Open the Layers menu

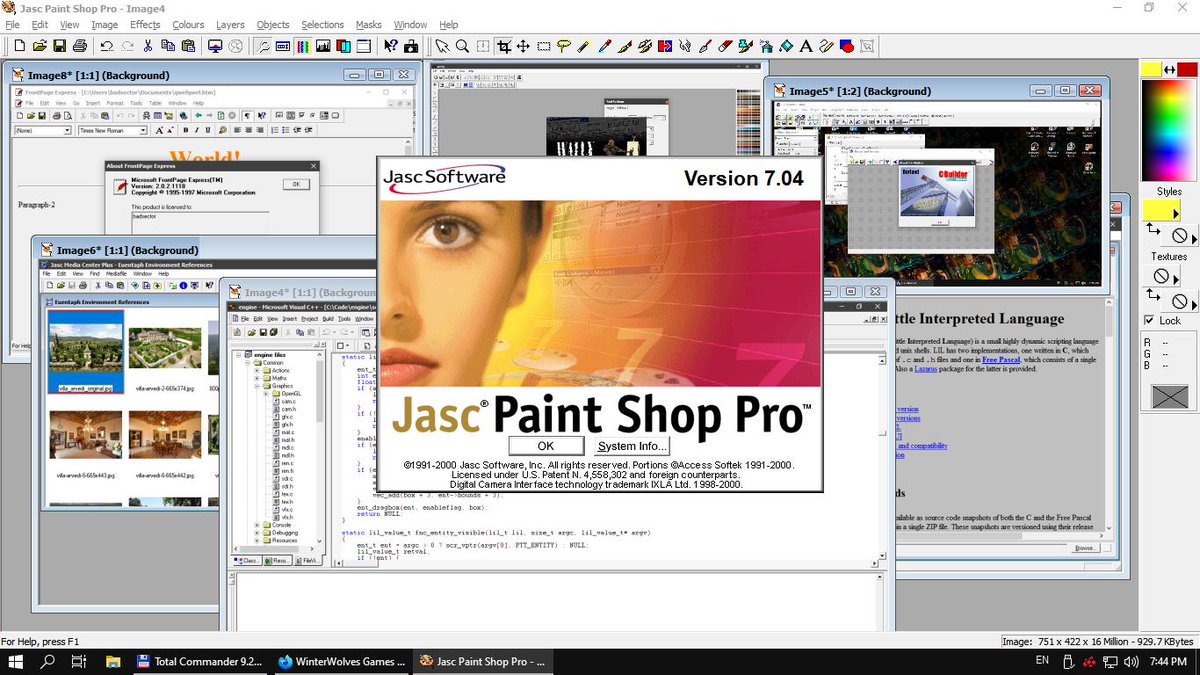click(230, 24)
